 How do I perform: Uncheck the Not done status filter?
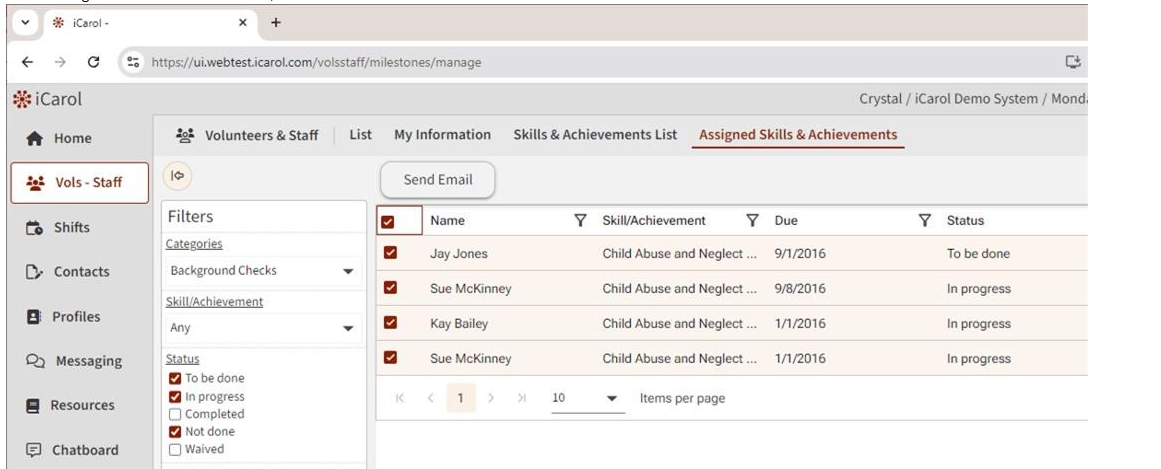tap(176, 432)
